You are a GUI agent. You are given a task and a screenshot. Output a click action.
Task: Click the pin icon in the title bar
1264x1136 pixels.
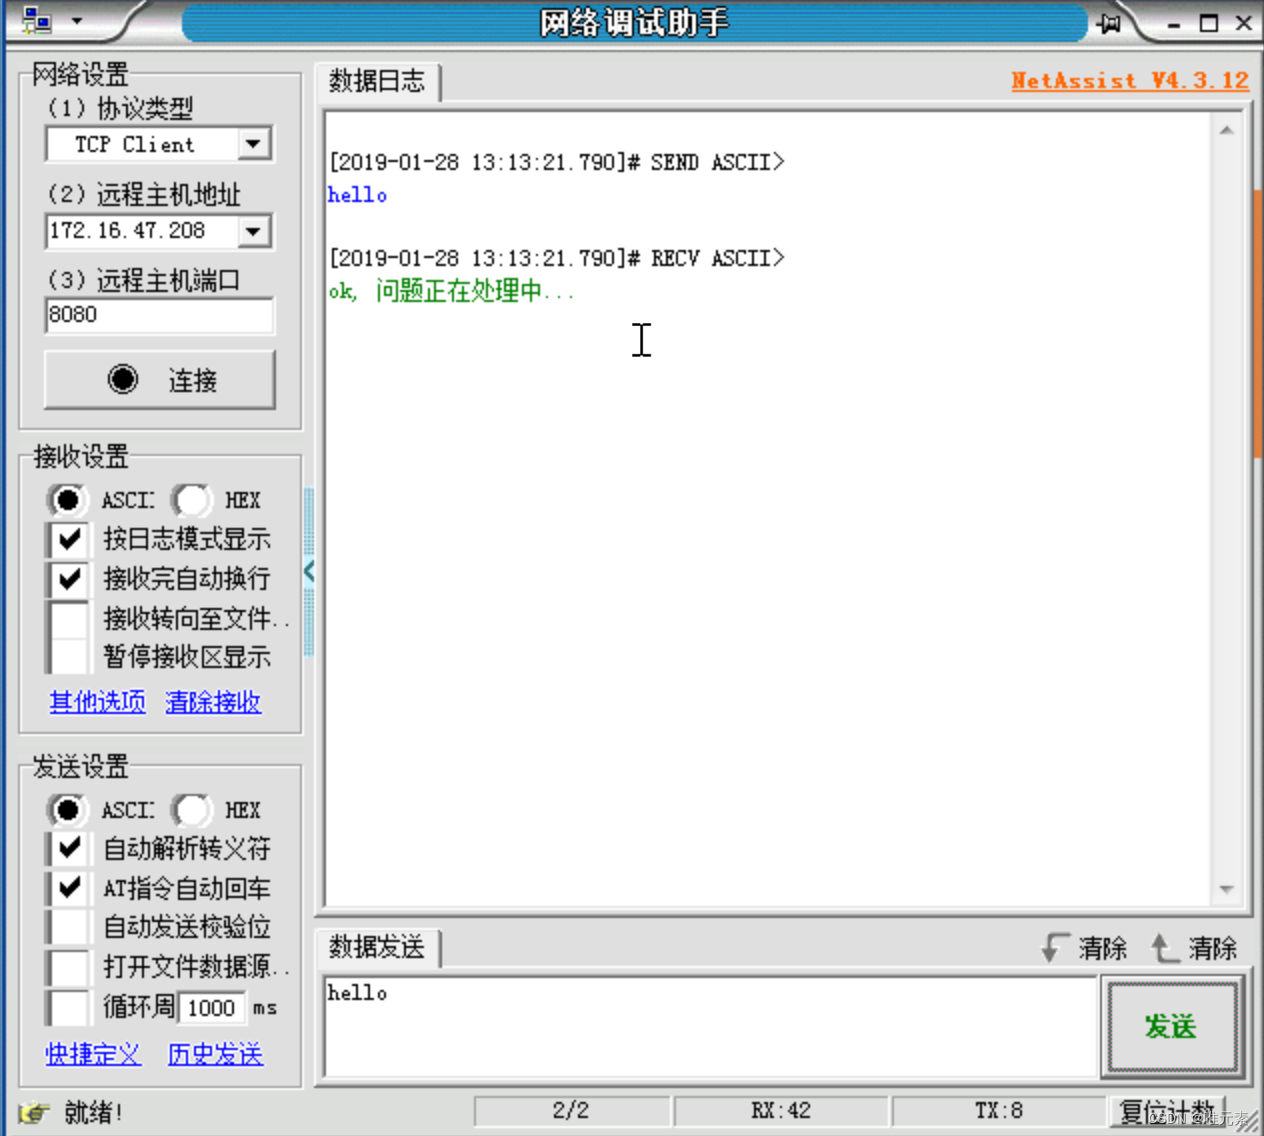coord(1108,22)
